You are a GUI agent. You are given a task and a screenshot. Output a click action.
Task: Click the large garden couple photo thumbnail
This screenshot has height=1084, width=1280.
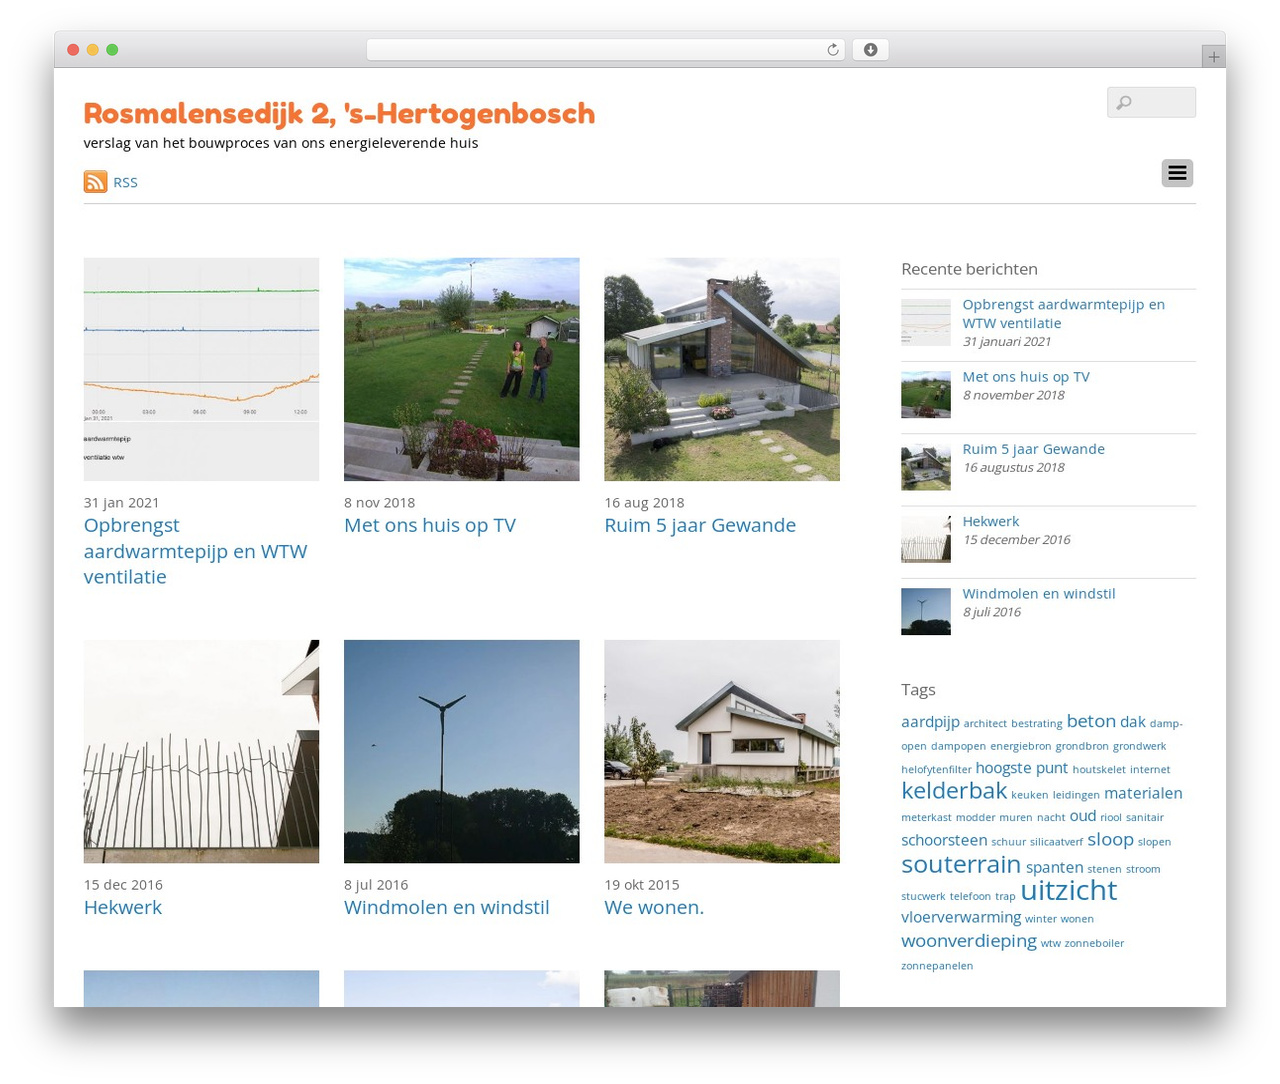click(x=461, y=369)
